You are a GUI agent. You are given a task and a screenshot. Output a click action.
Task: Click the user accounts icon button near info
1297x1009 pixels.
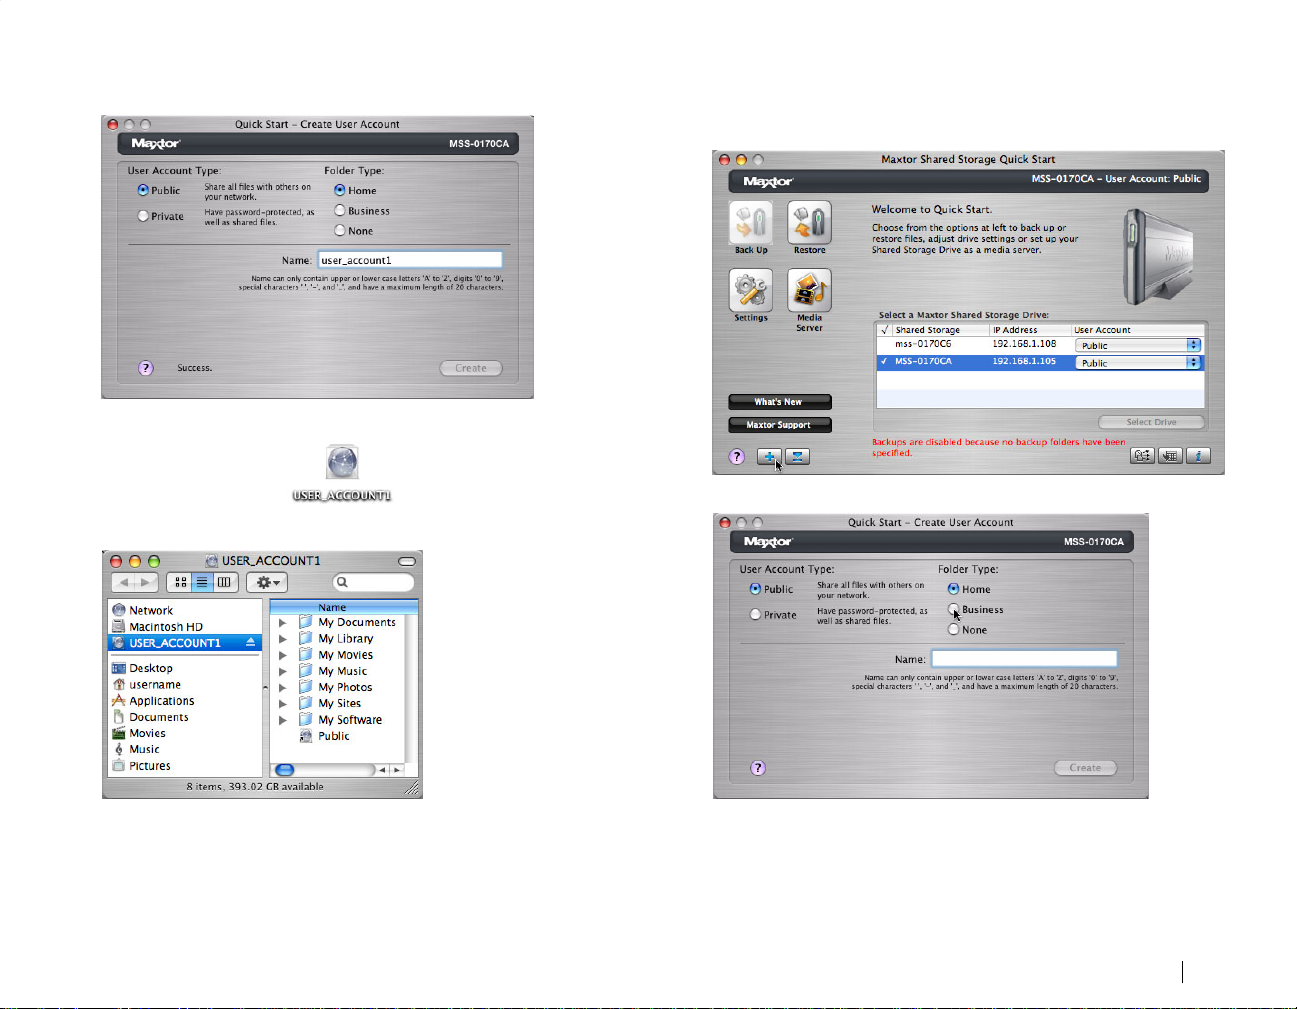(1142, 456)
